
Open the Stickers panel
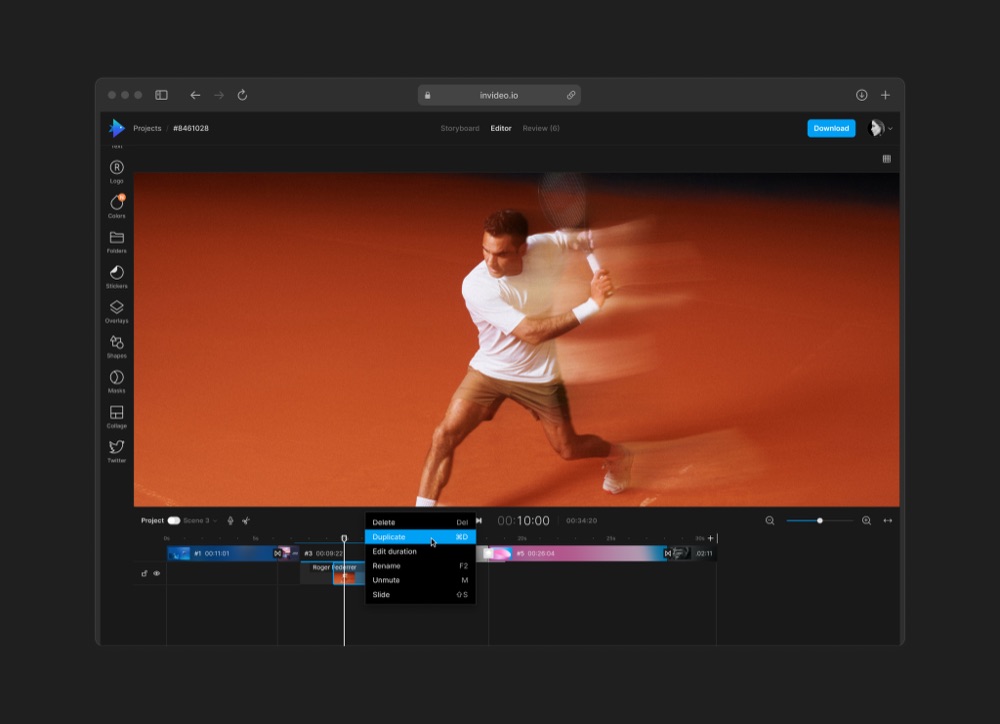[117, 276]
